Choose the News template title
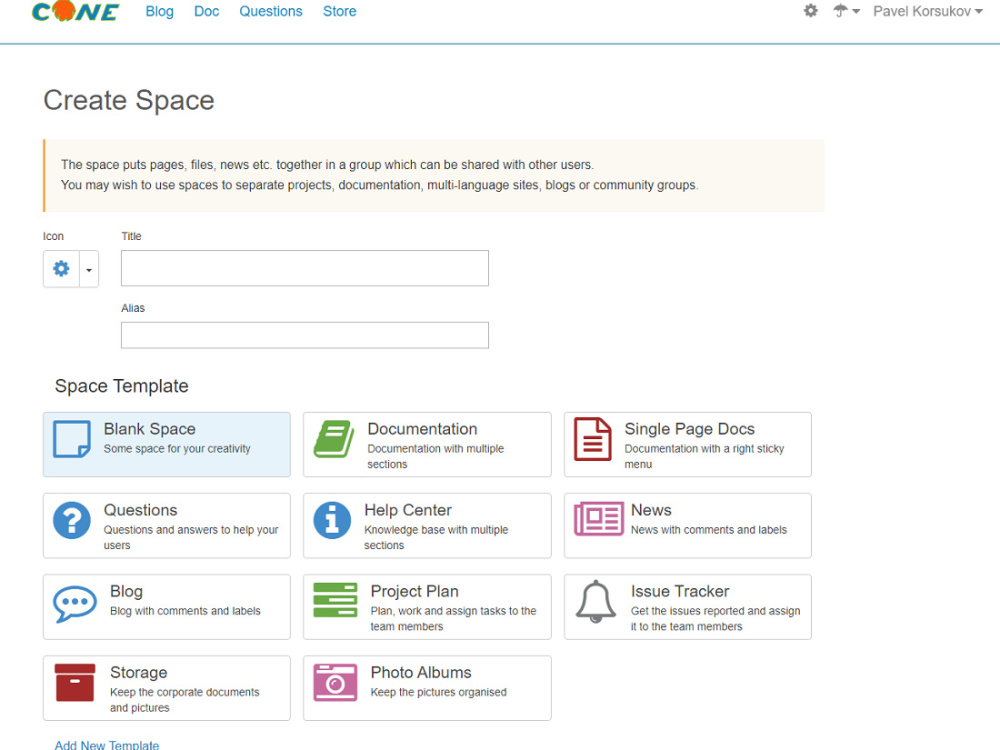The image size is (1000, 750). (x=651, y=510)
